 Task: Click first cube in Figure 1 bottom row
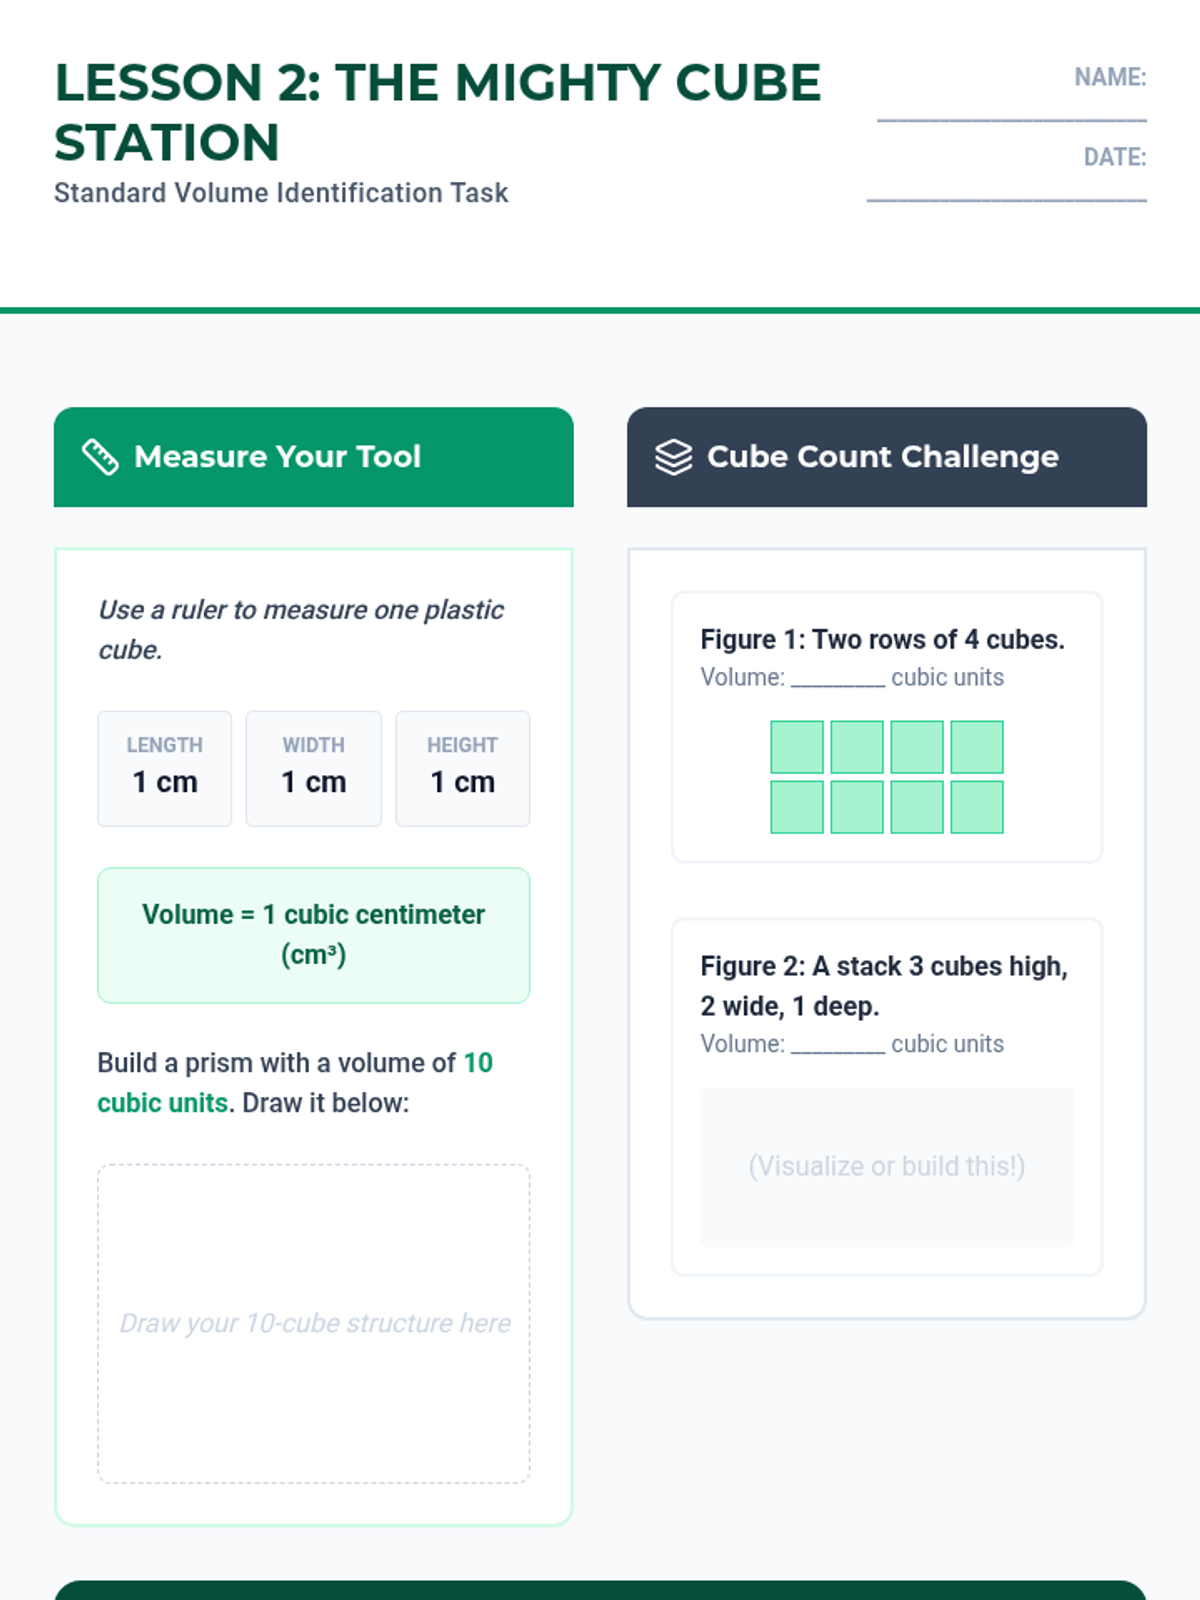click(x=797, y=807)
